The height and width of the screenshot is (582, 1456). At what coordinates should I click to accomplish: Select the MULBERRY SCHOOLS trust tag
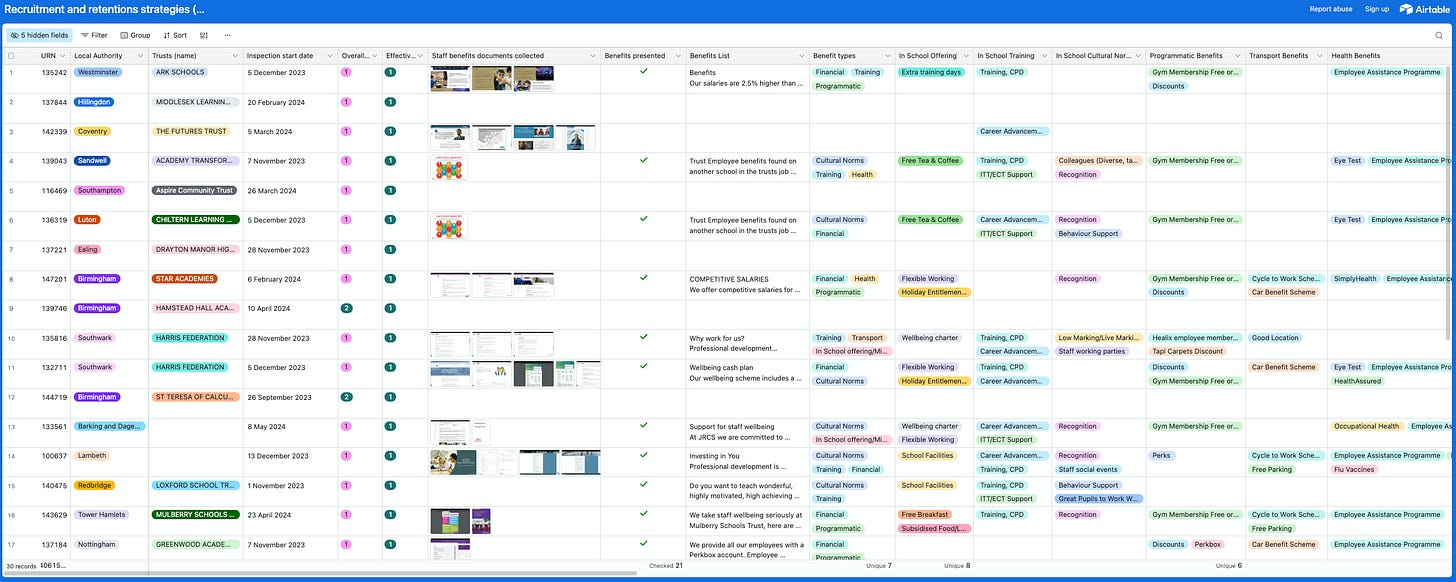tap(196, 514)
